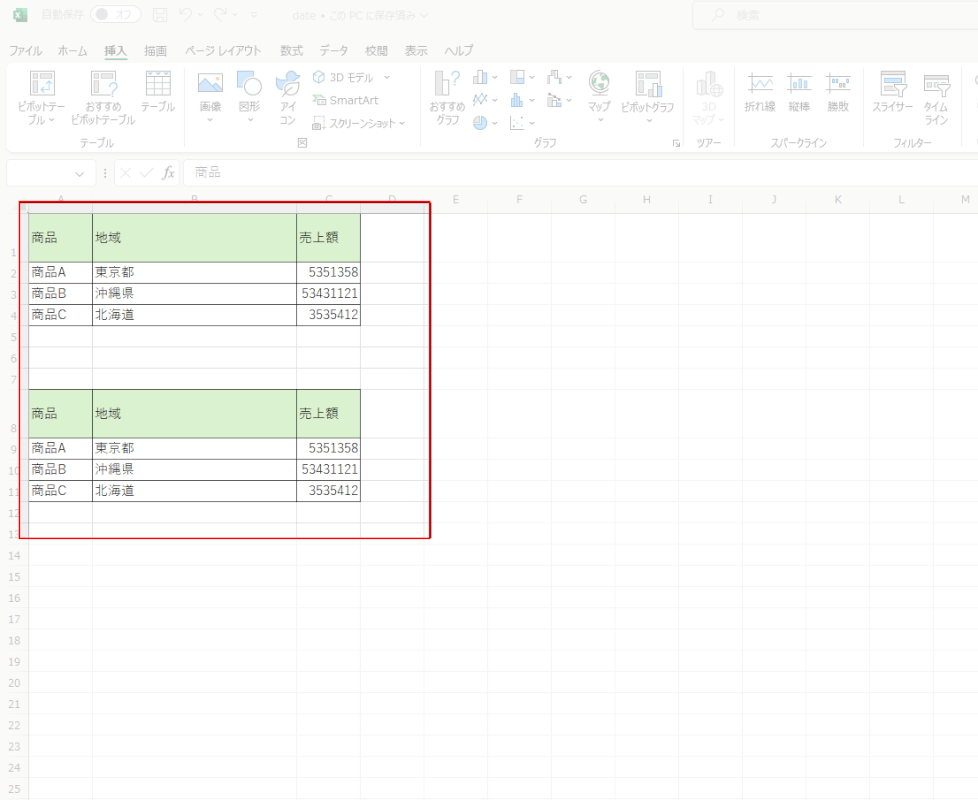Open Recommended PivotTables (おすすめピボットテーブル)
The height and width of the screenshot is (800, 978).
point(104,98)
